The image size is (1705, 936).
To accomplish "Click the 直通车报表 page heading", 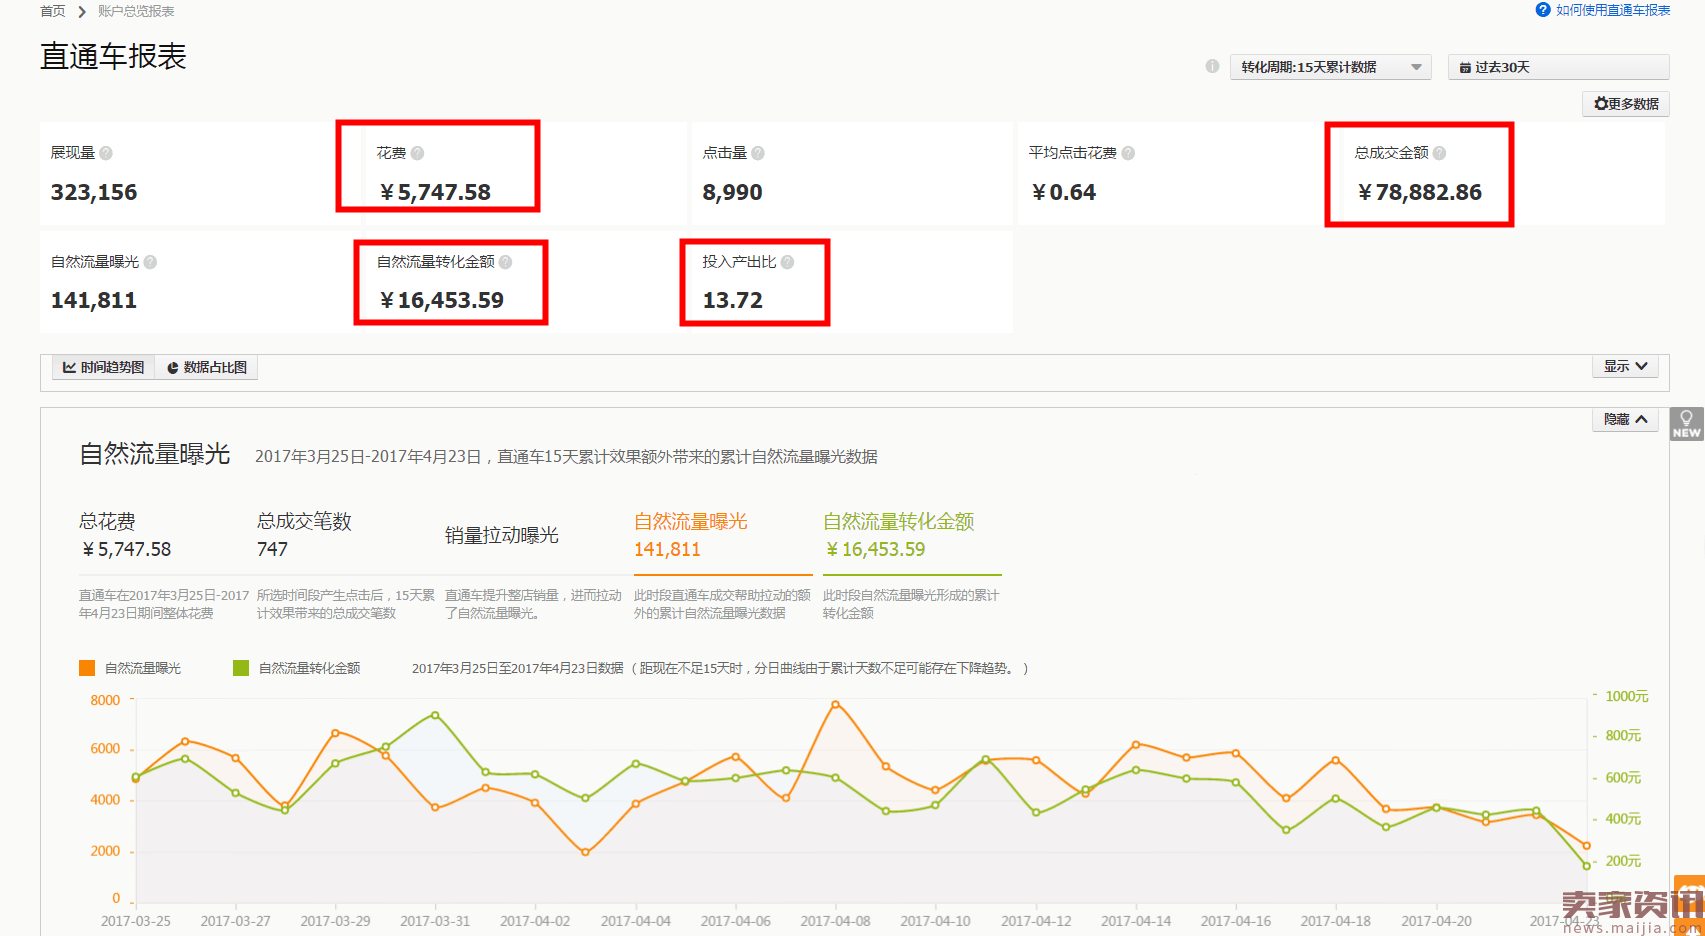I will pos(113,56).
